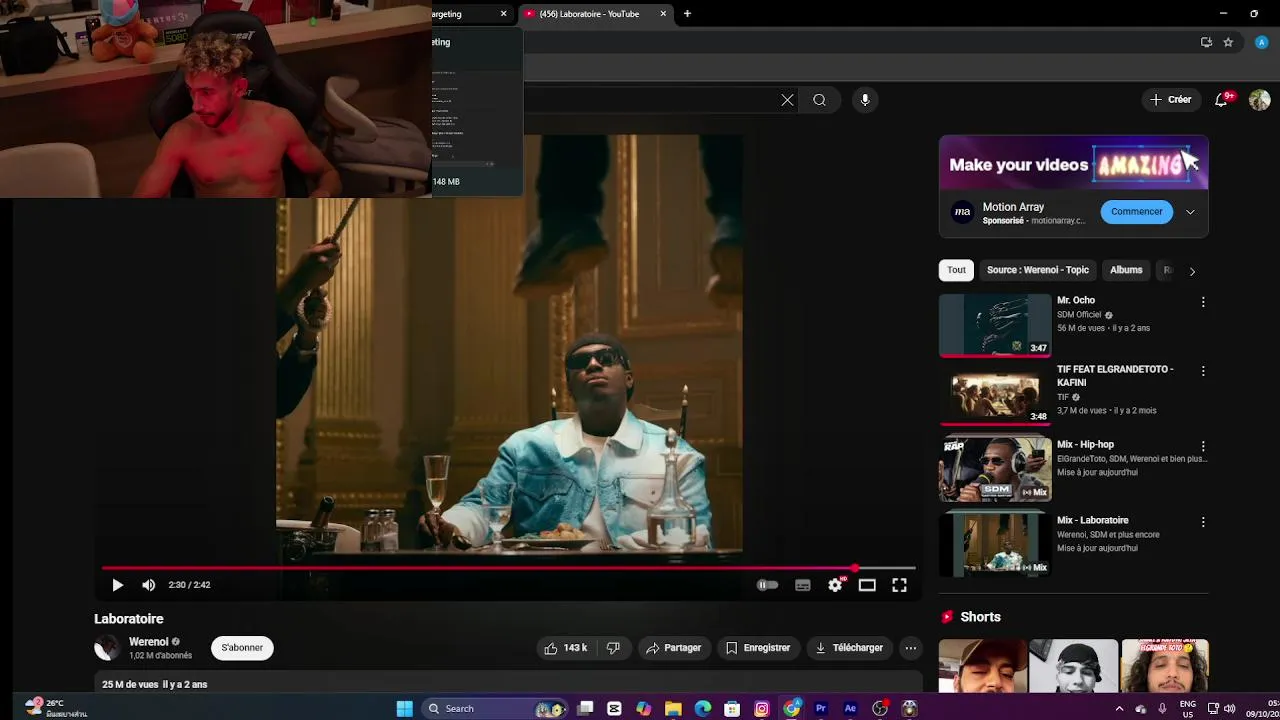Open Adobe After Effects from taskbar
Image resolution: width=1280 pixels, height=720 pixels.
[850, 708]
